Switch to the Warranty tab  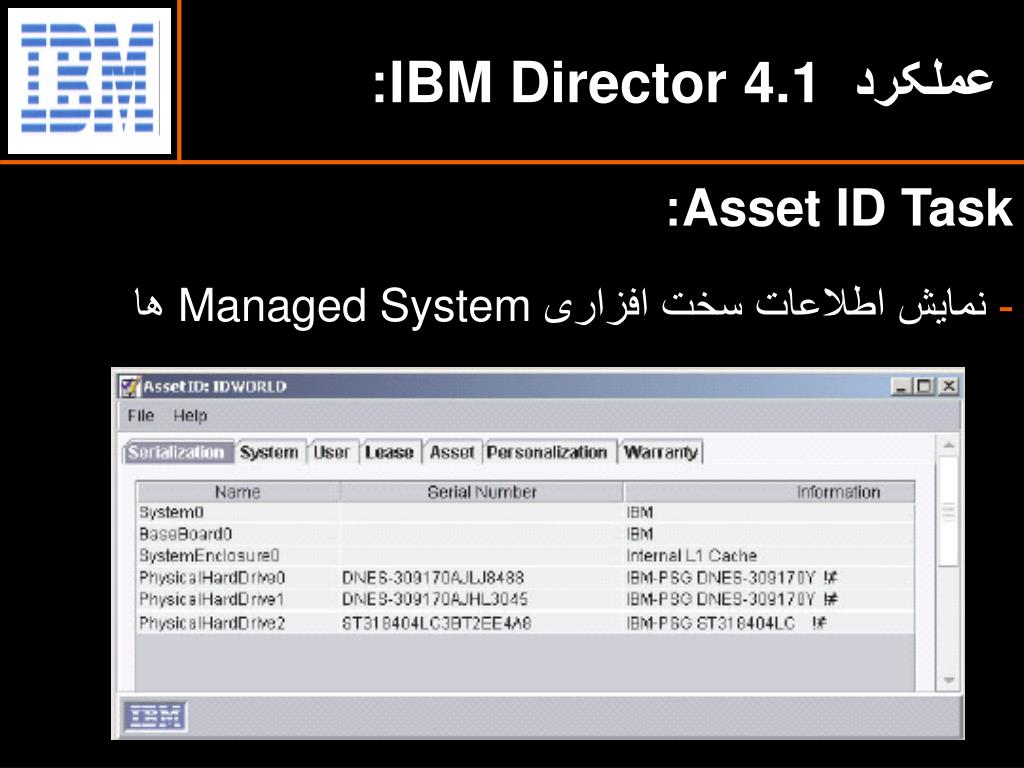[x=661, y=452]
